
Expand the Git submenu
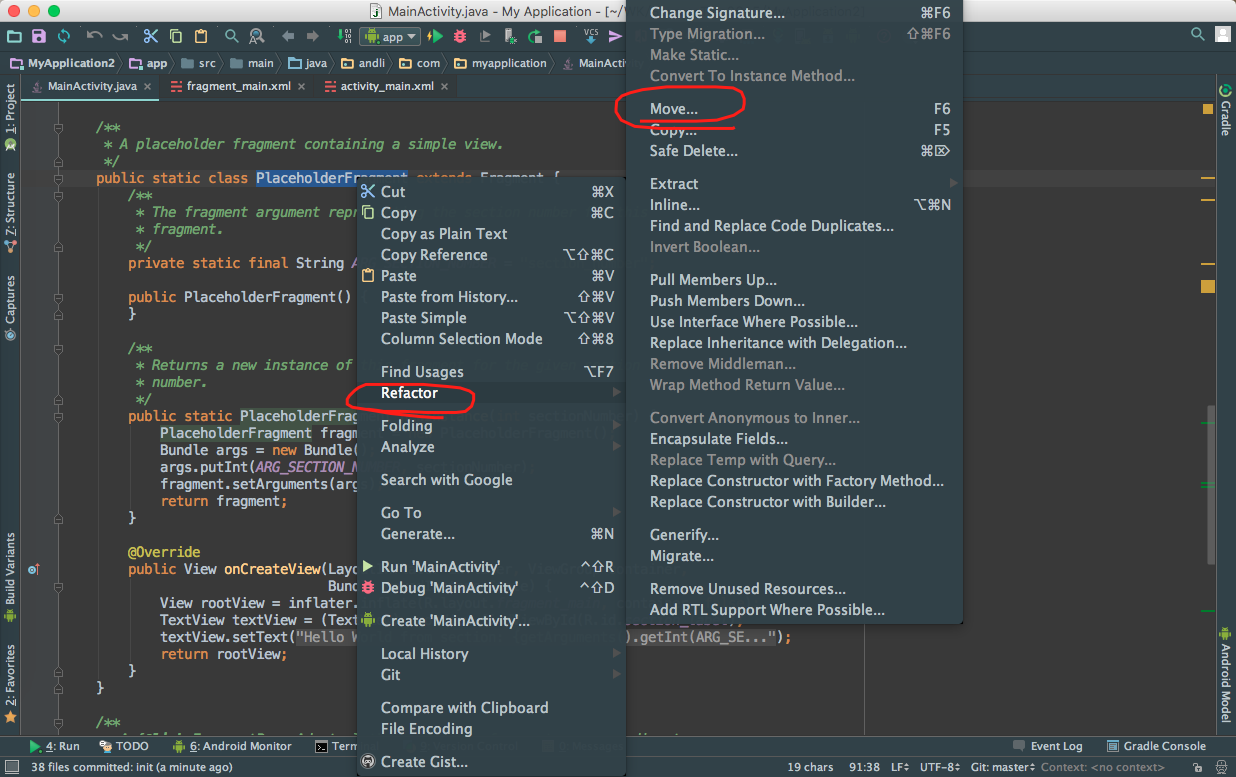point(491,675)
